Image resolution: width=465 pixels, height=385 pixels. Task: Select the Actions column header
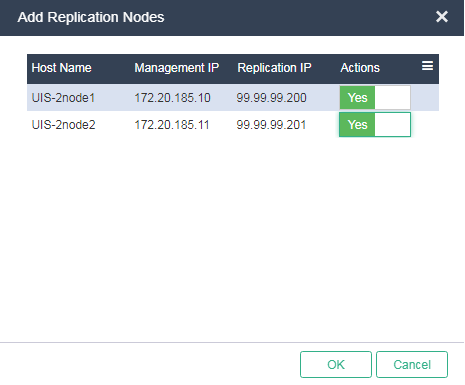point(360,68)
